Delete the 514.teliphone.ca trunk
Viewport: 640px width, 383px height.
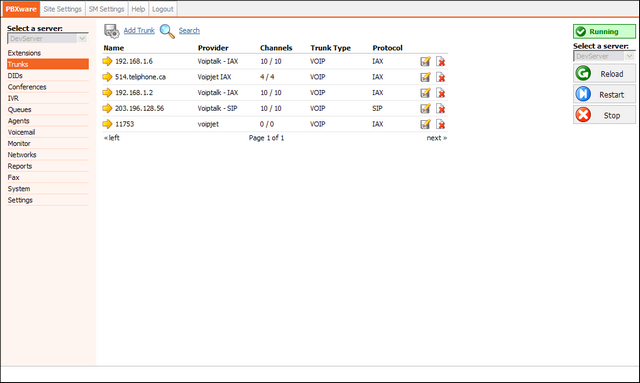440,77
